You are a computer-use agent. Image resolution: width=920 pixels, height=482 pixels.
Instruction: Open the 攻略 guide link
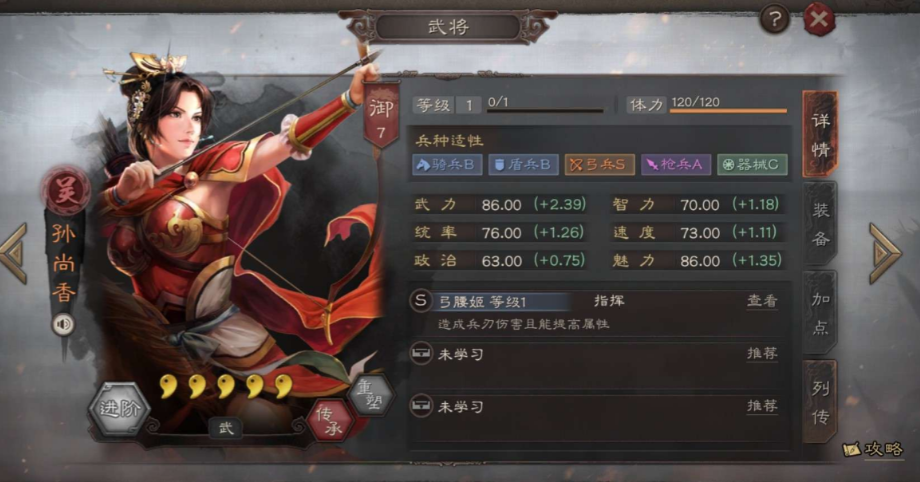[873, 449]
